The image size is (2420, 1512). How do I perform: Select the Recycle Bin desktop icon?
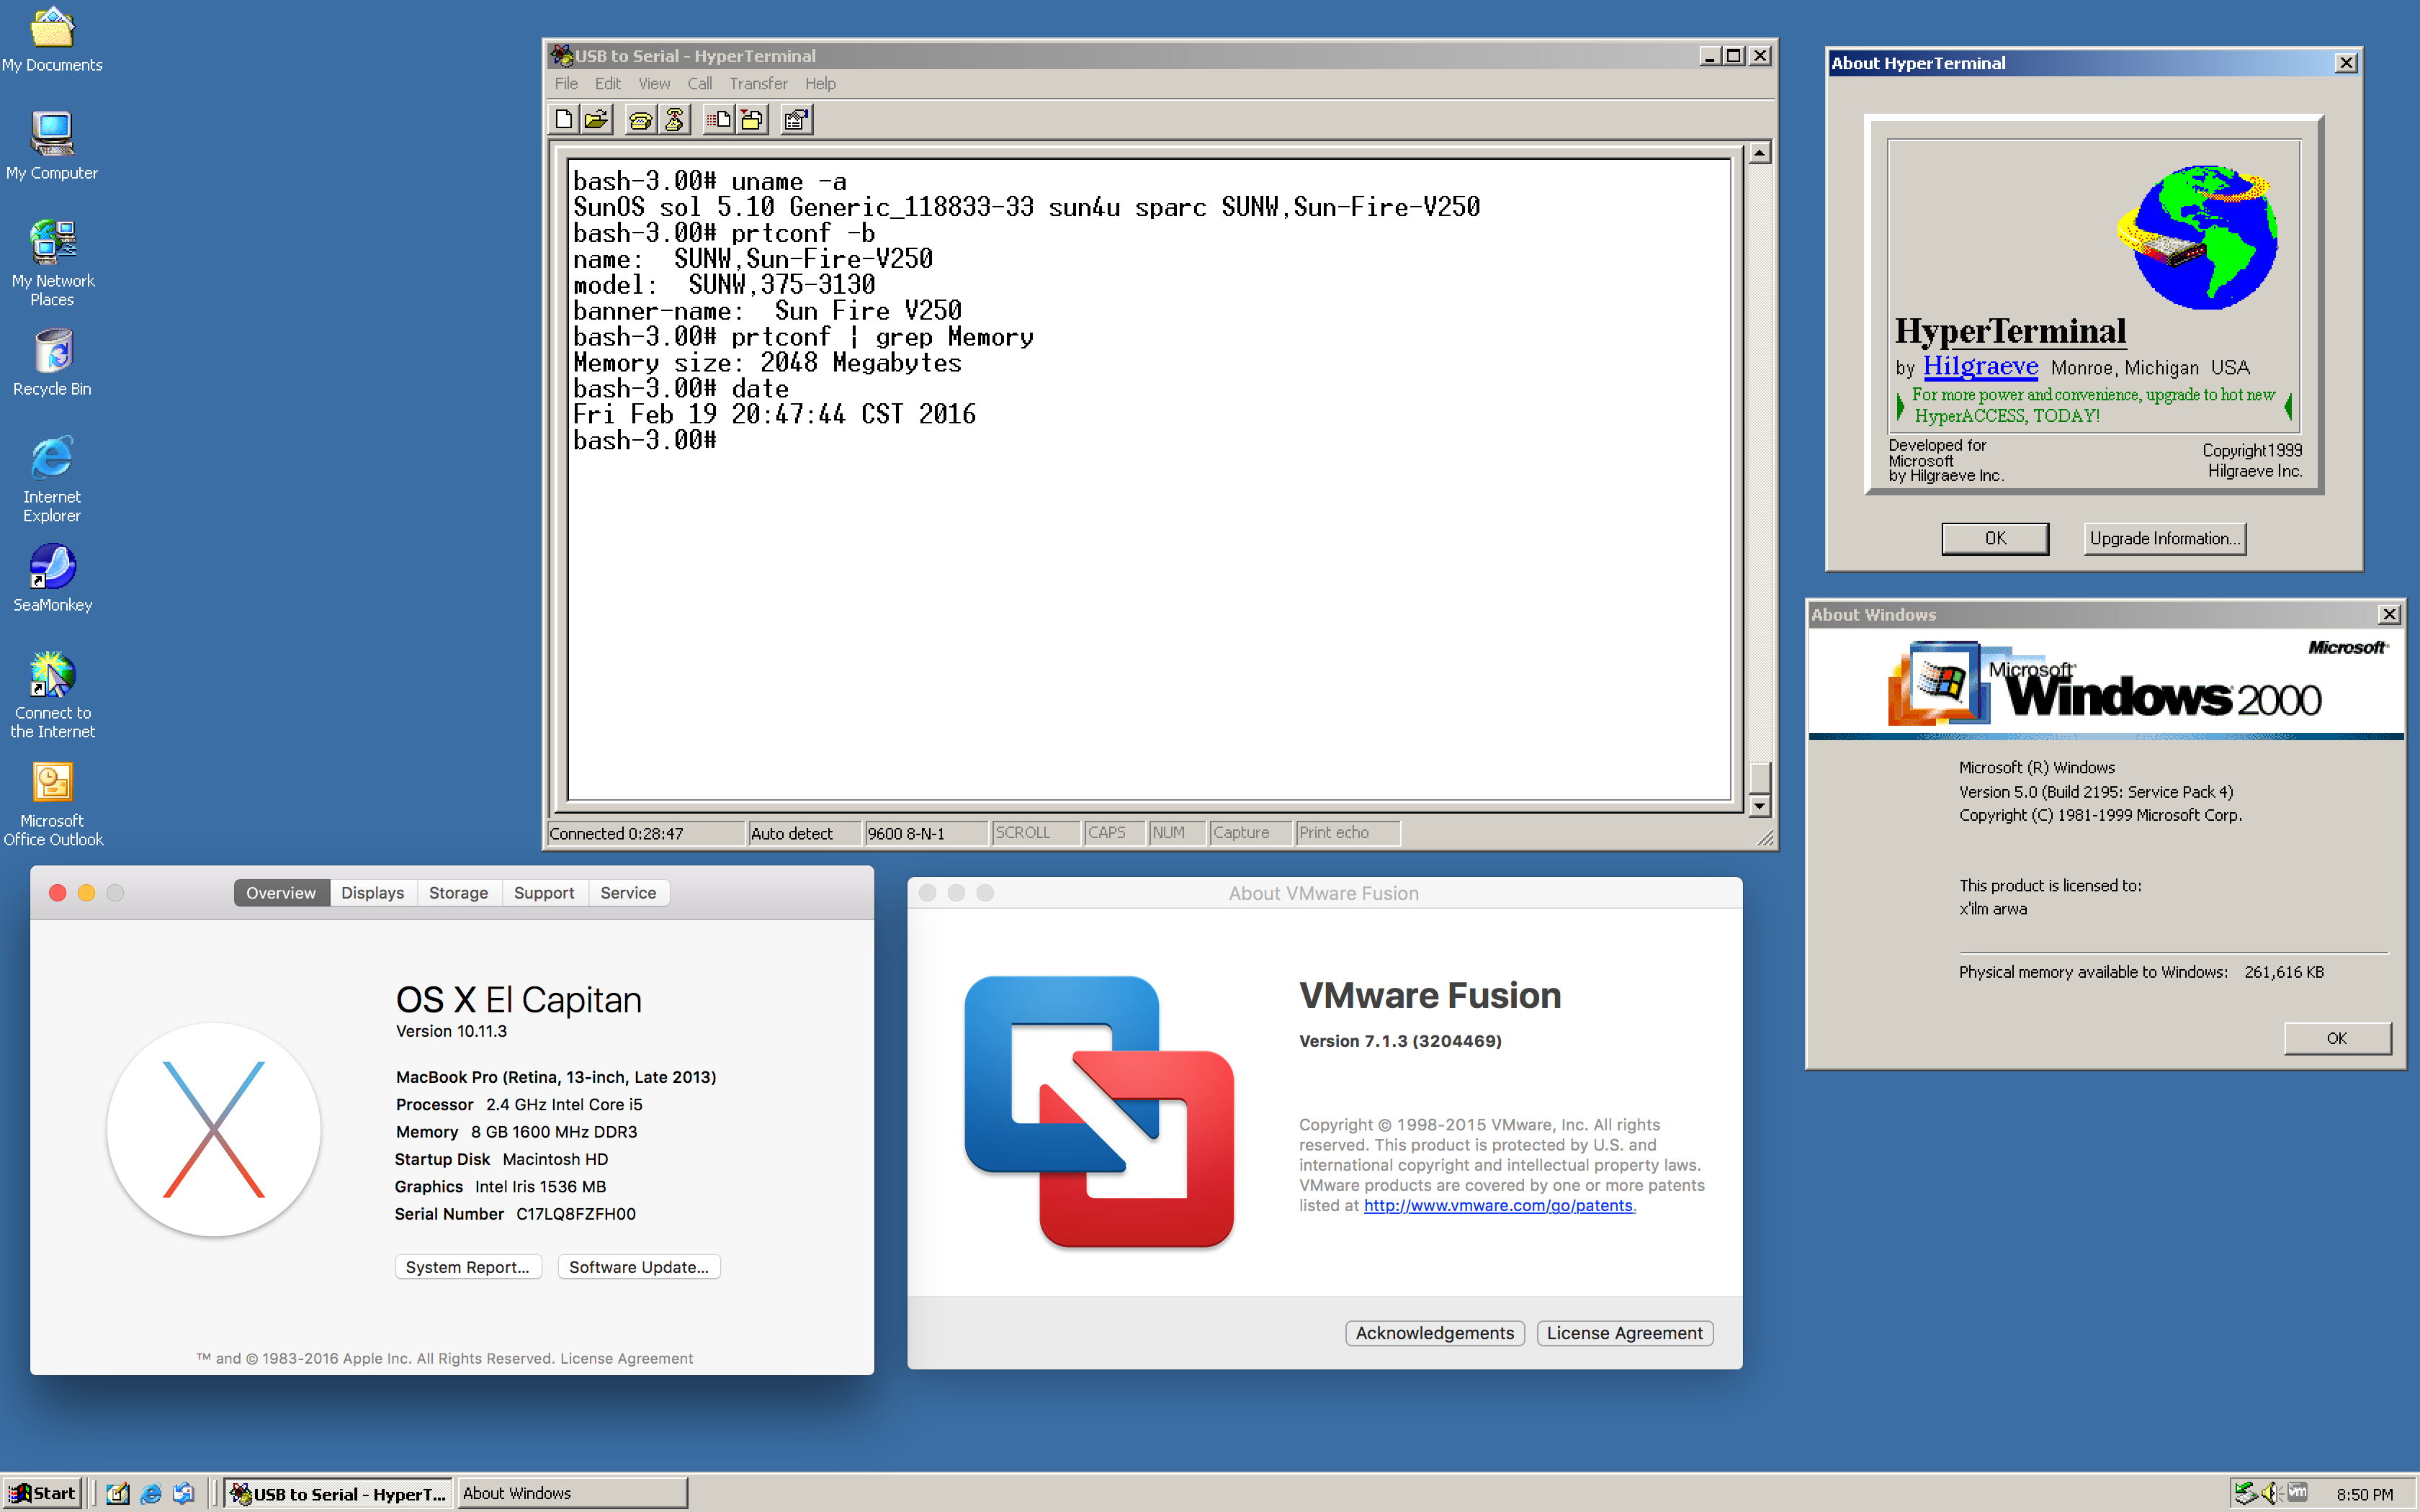(52, 363)
